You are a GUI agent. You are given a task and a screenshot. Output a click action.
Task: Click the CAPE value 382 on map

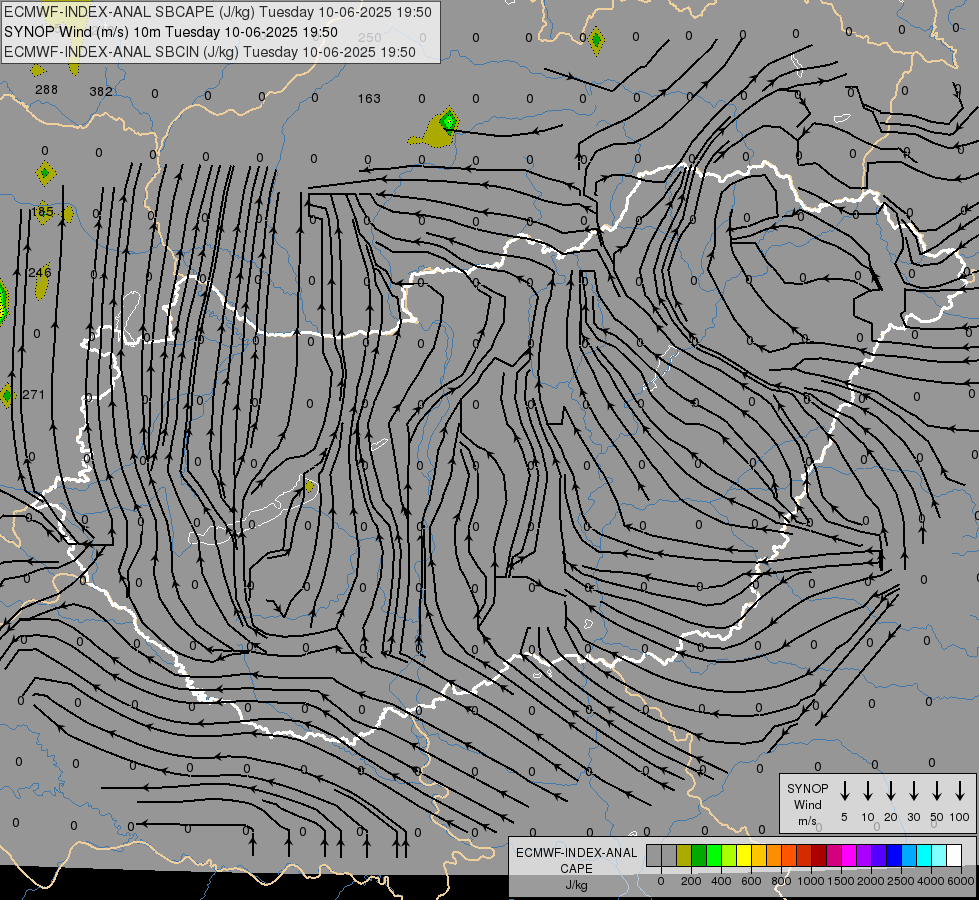point(101,92)
